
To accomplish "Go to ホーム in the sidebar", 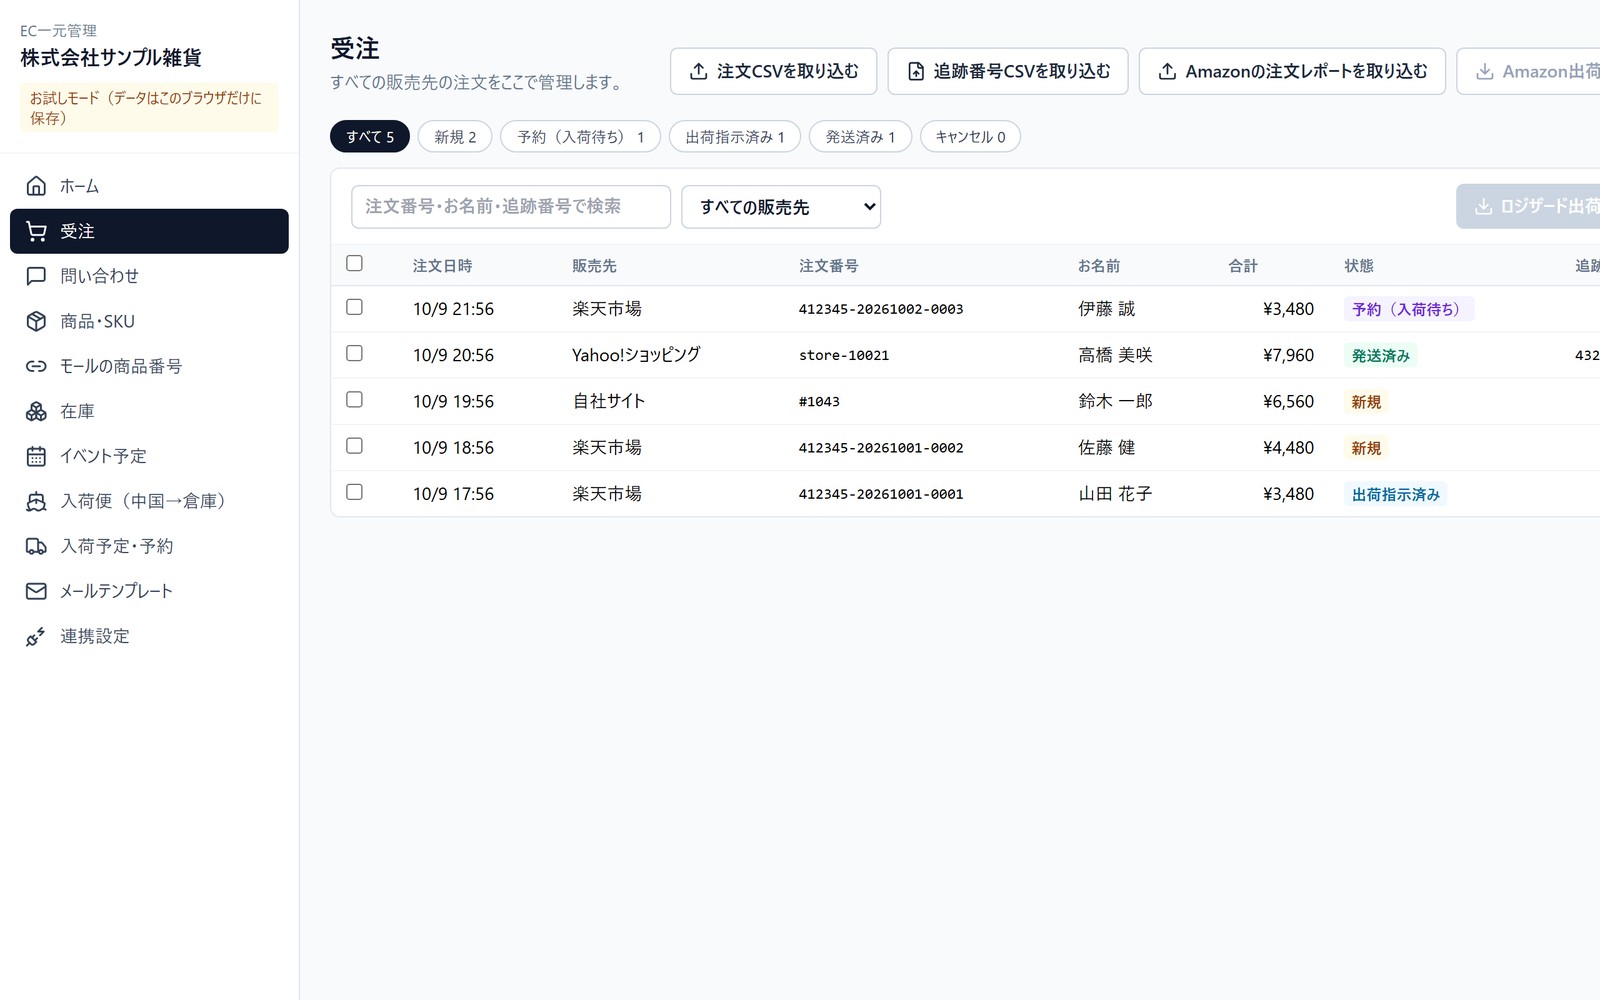I will [x=149, y=186].
